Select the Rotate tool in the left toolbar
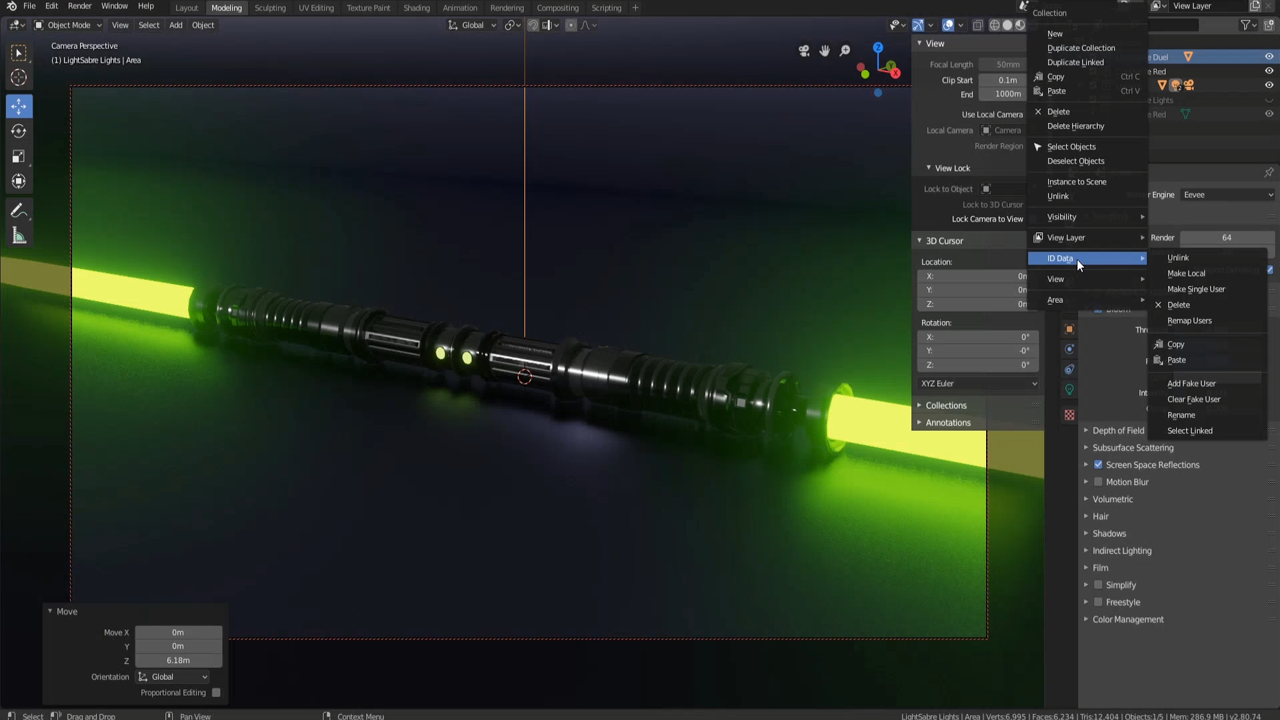 18,131
